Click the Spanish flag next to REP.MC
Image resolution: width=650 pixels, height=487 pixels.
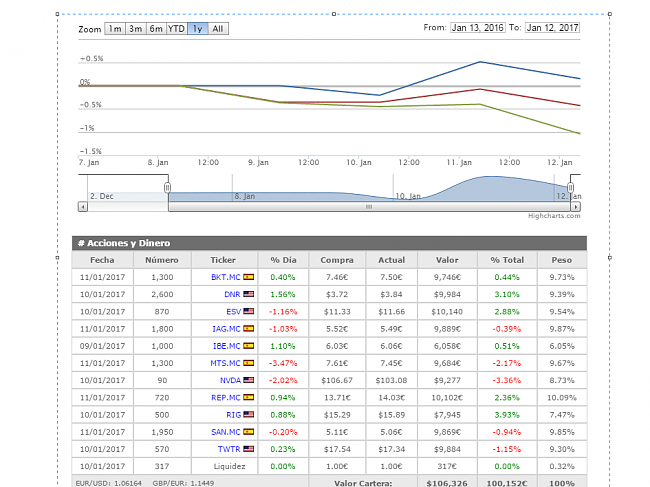(248, 397)
